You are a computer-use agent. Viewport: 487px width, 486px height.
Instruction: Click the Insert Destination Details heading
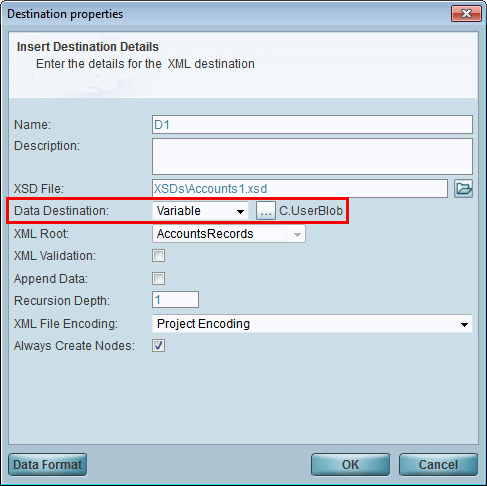[88, 47]
